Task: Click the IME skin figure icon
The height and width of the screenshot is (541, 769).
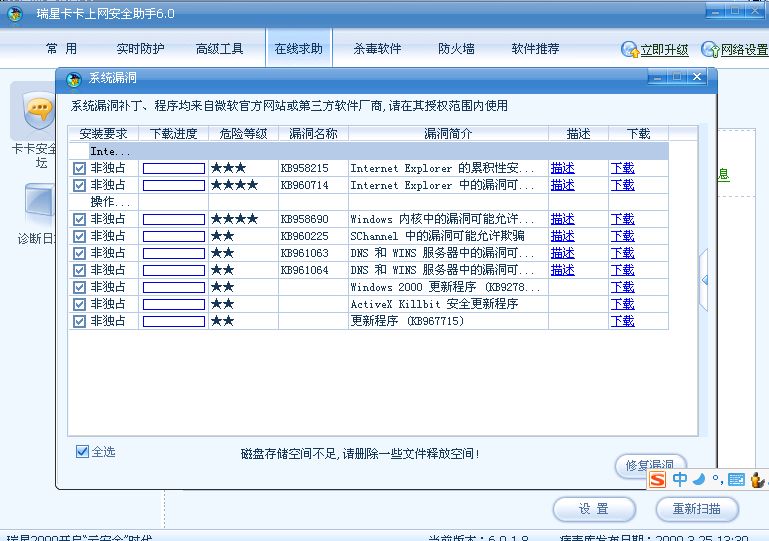Action: tap(758, 479)
